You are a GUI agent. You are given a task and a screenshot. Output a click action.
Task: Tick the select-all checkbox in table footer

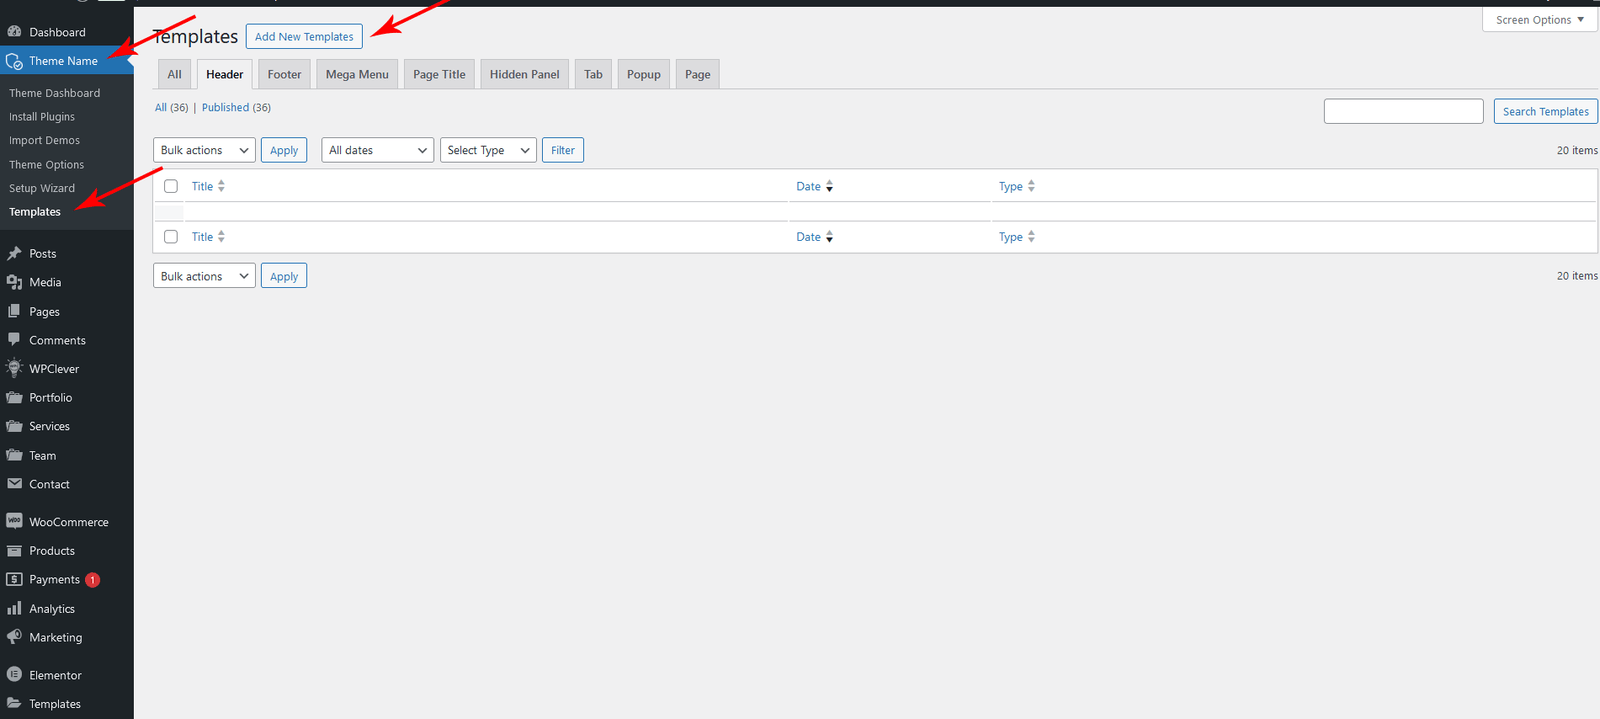pos(171,237)
